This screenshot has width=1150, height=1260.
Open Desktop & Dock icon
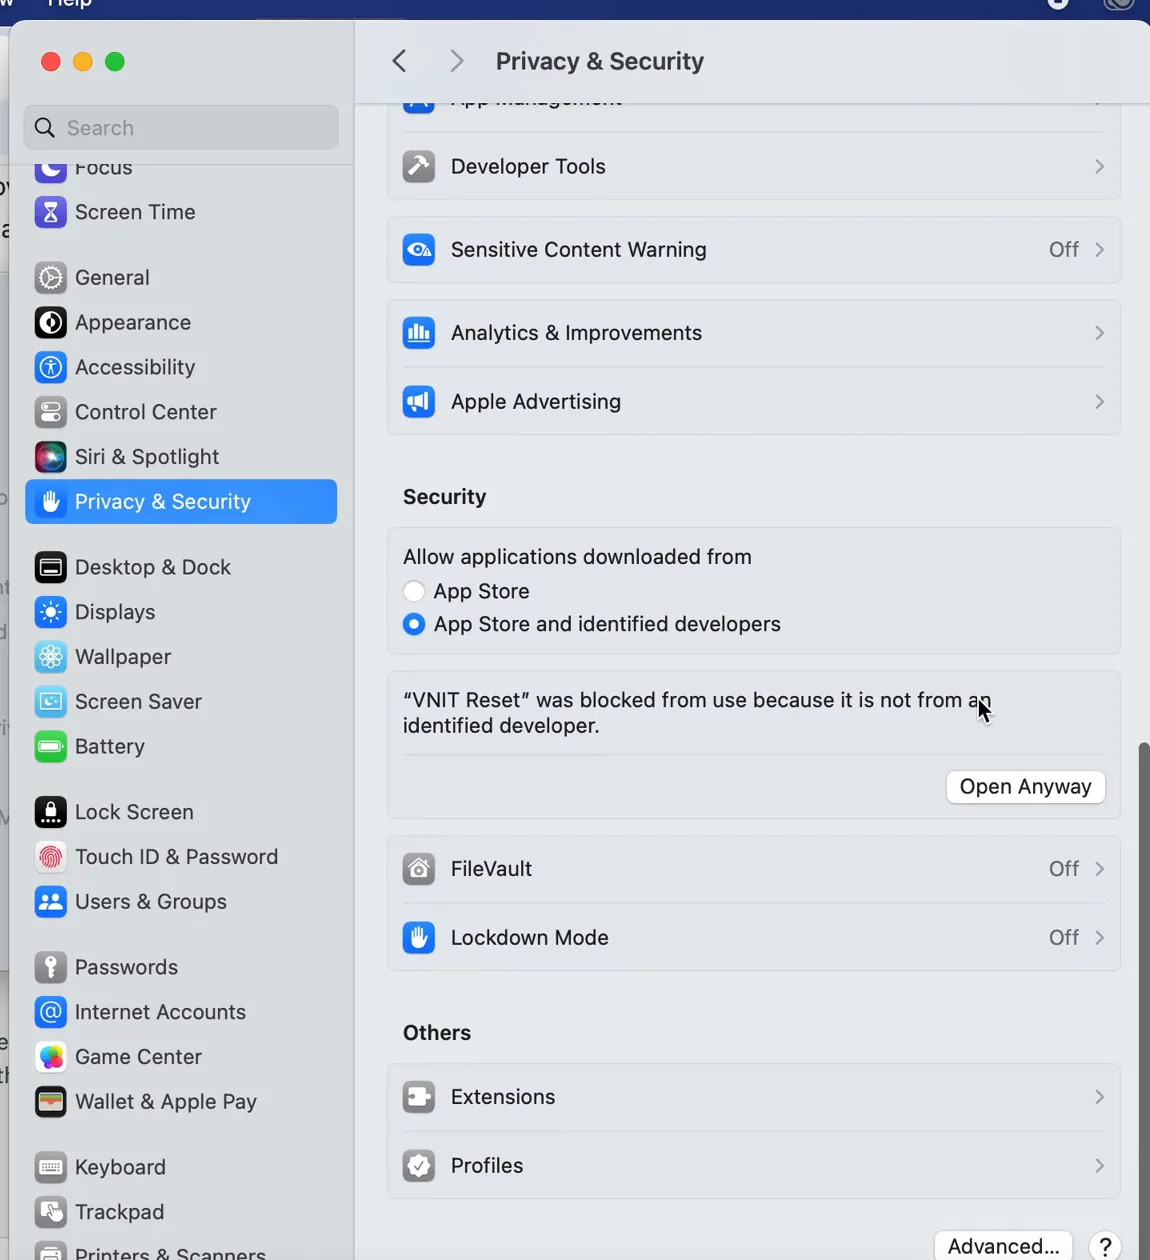50,567
